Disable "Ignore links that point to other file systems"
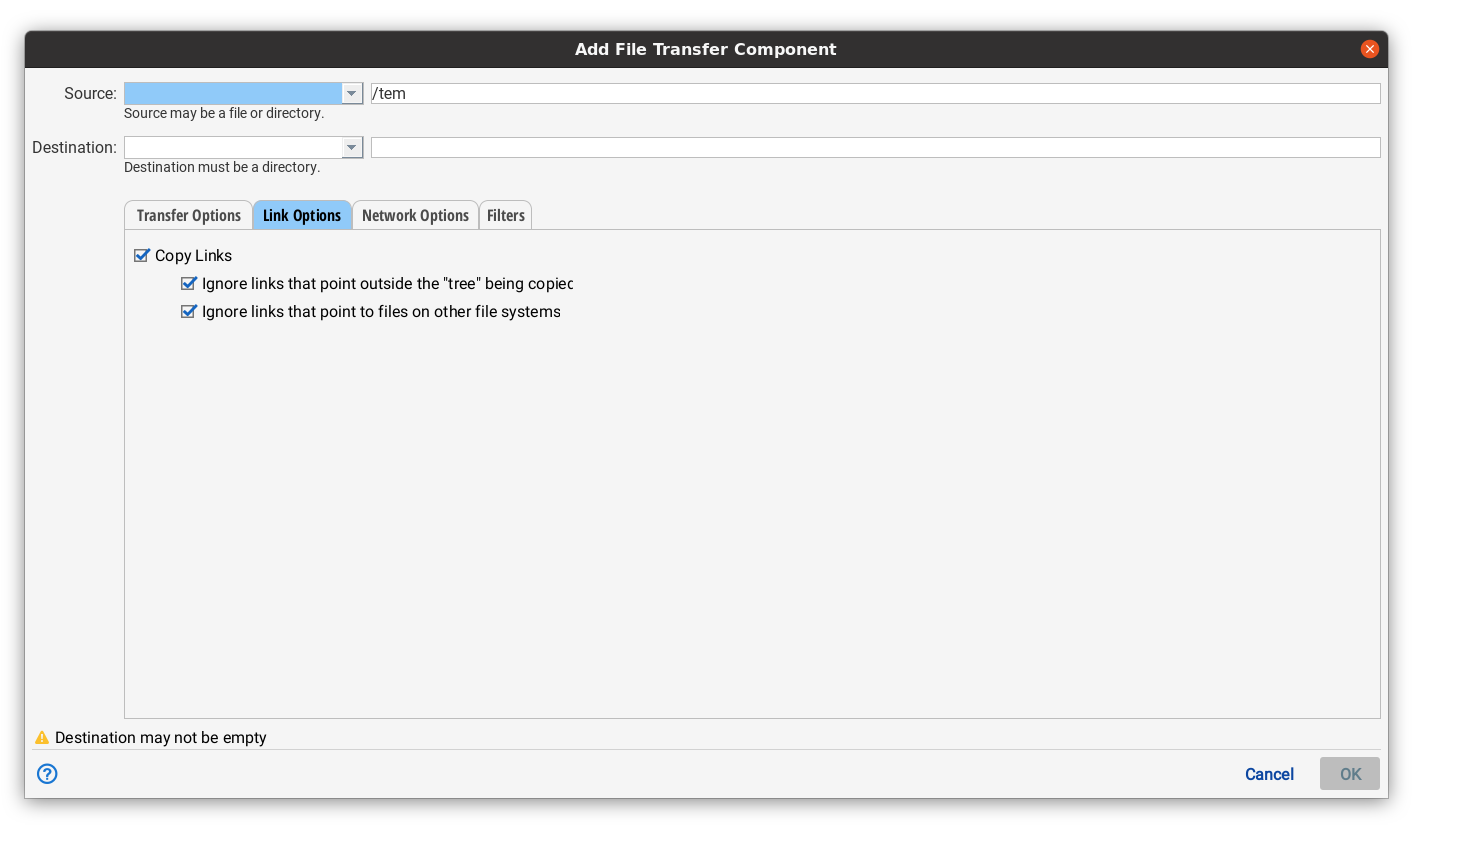The width and height of the screenshot is (1462, 857). pyautogui.click(x=189, y=311)
